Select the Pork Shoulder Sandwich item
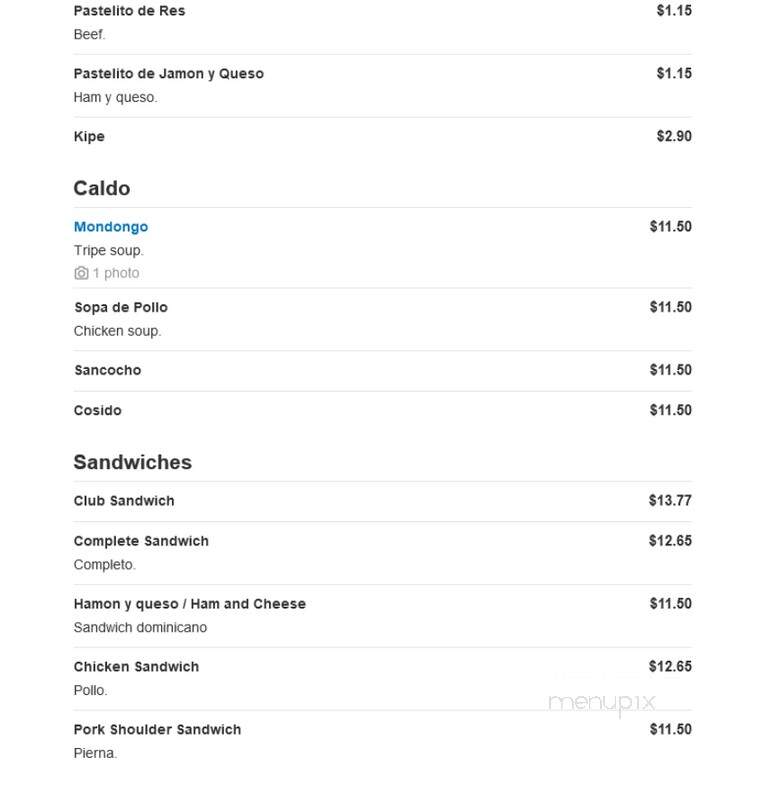The image size is (781, 785). pyautogui.click(x=157, y=730)
